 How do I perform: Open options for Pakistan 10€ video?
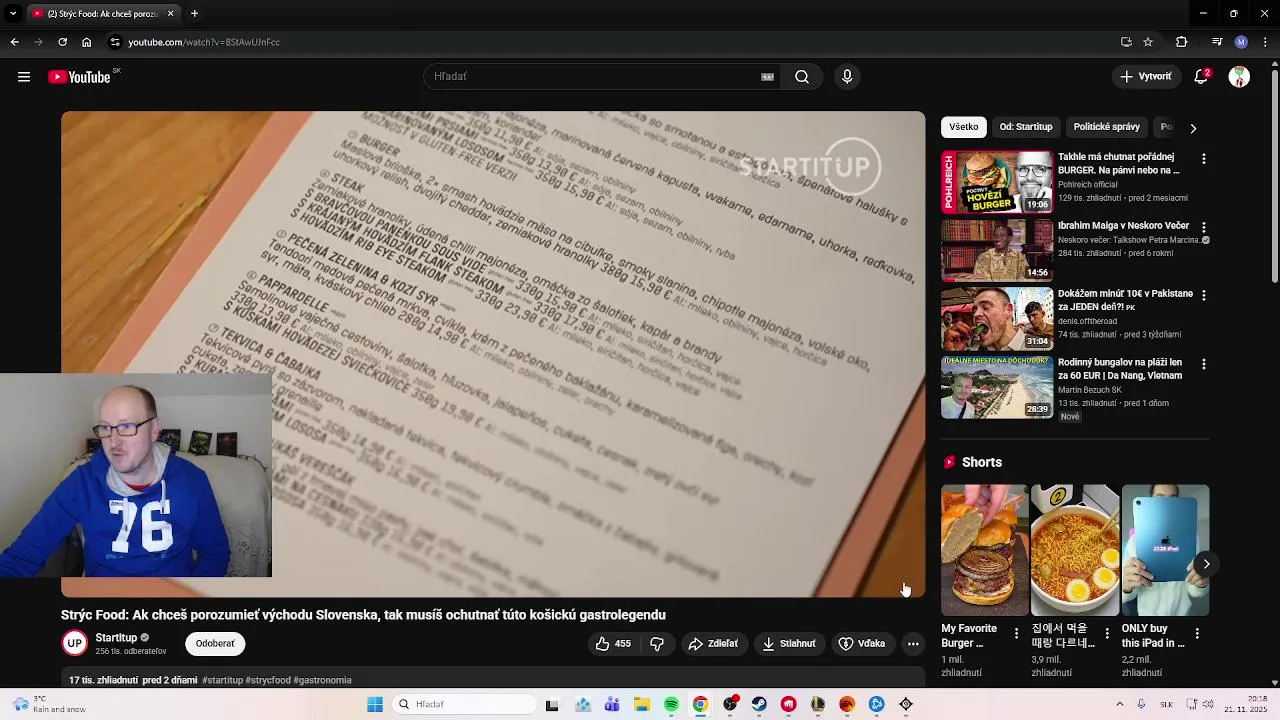tap(1204, 296)
